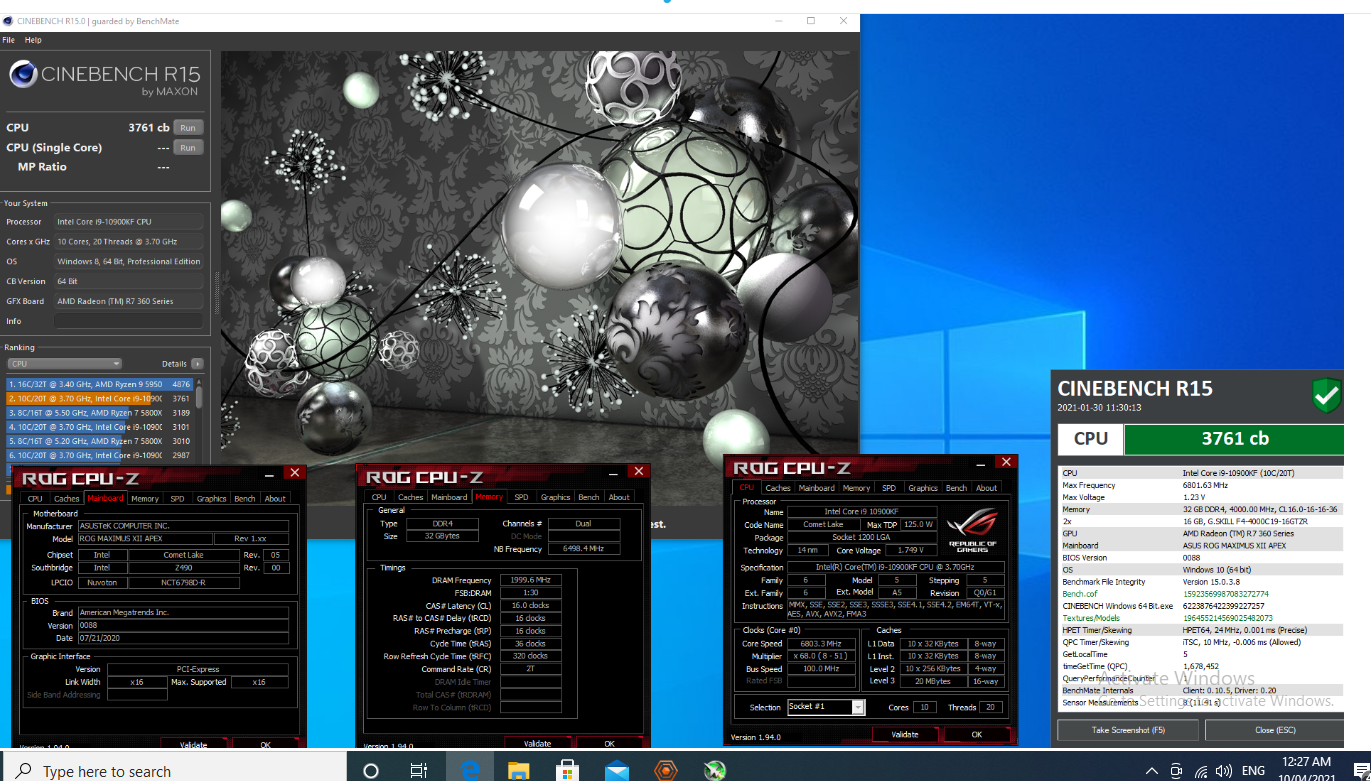Show hidden tray icons chevron

1151,772
